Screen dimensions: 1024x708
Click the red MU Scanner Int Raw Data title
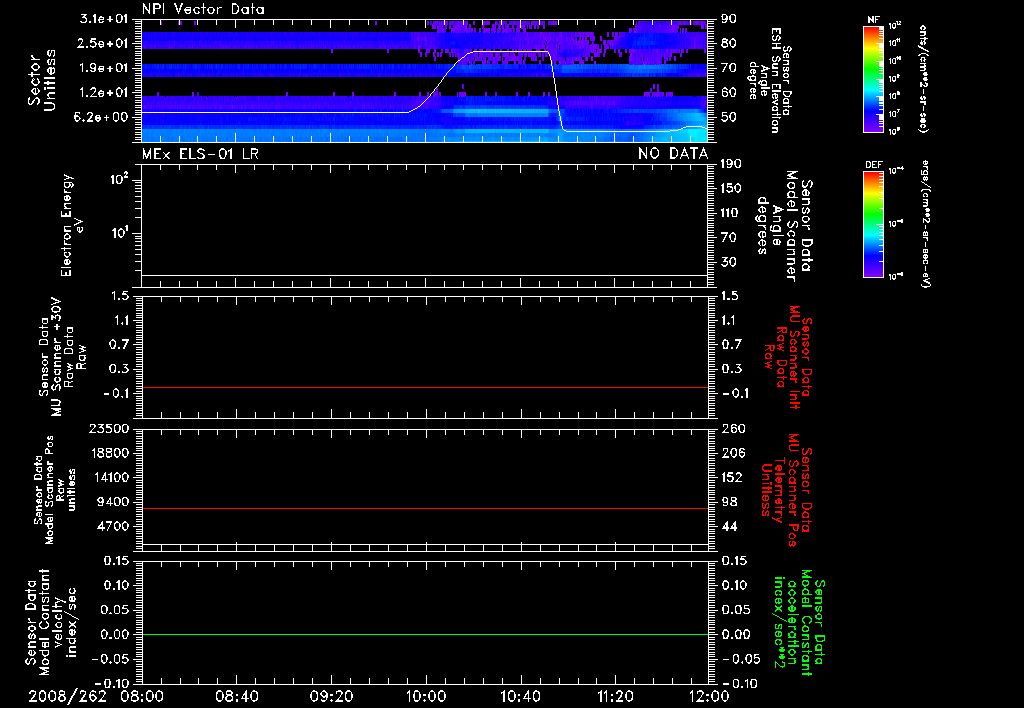(x=789, y=357)
